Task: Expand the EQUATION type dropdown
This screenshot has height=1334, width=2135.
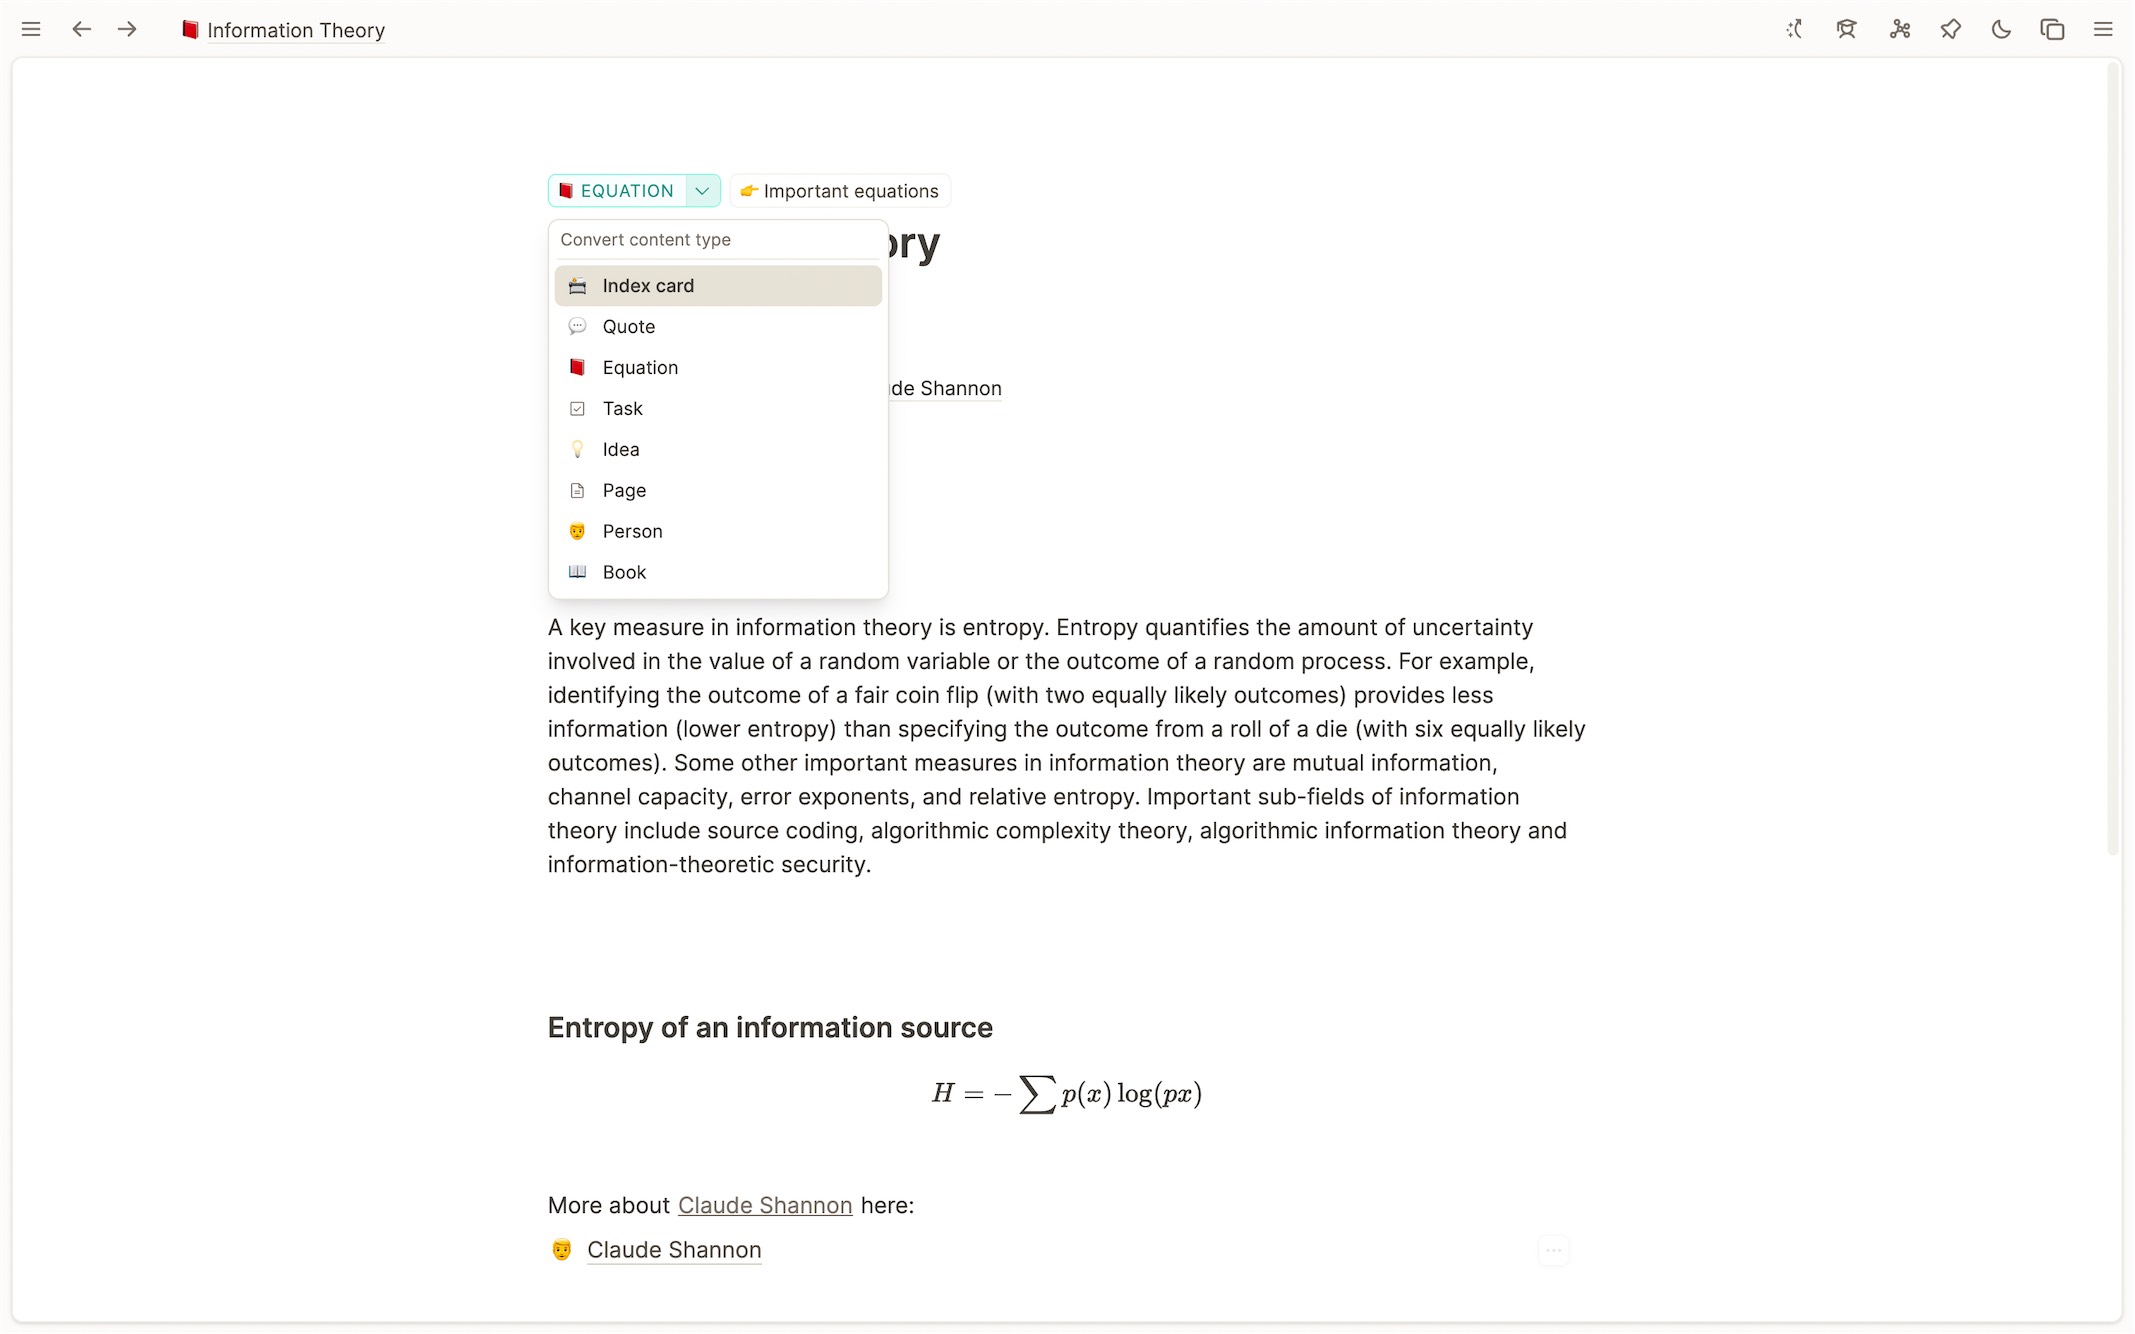Action: click(x=699, y=191)
